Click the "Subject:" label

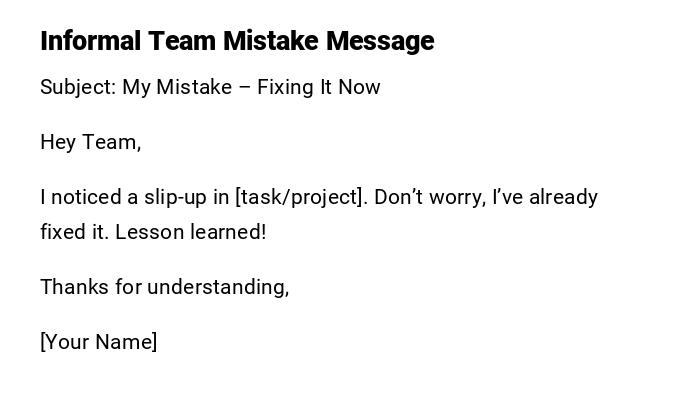78,87
